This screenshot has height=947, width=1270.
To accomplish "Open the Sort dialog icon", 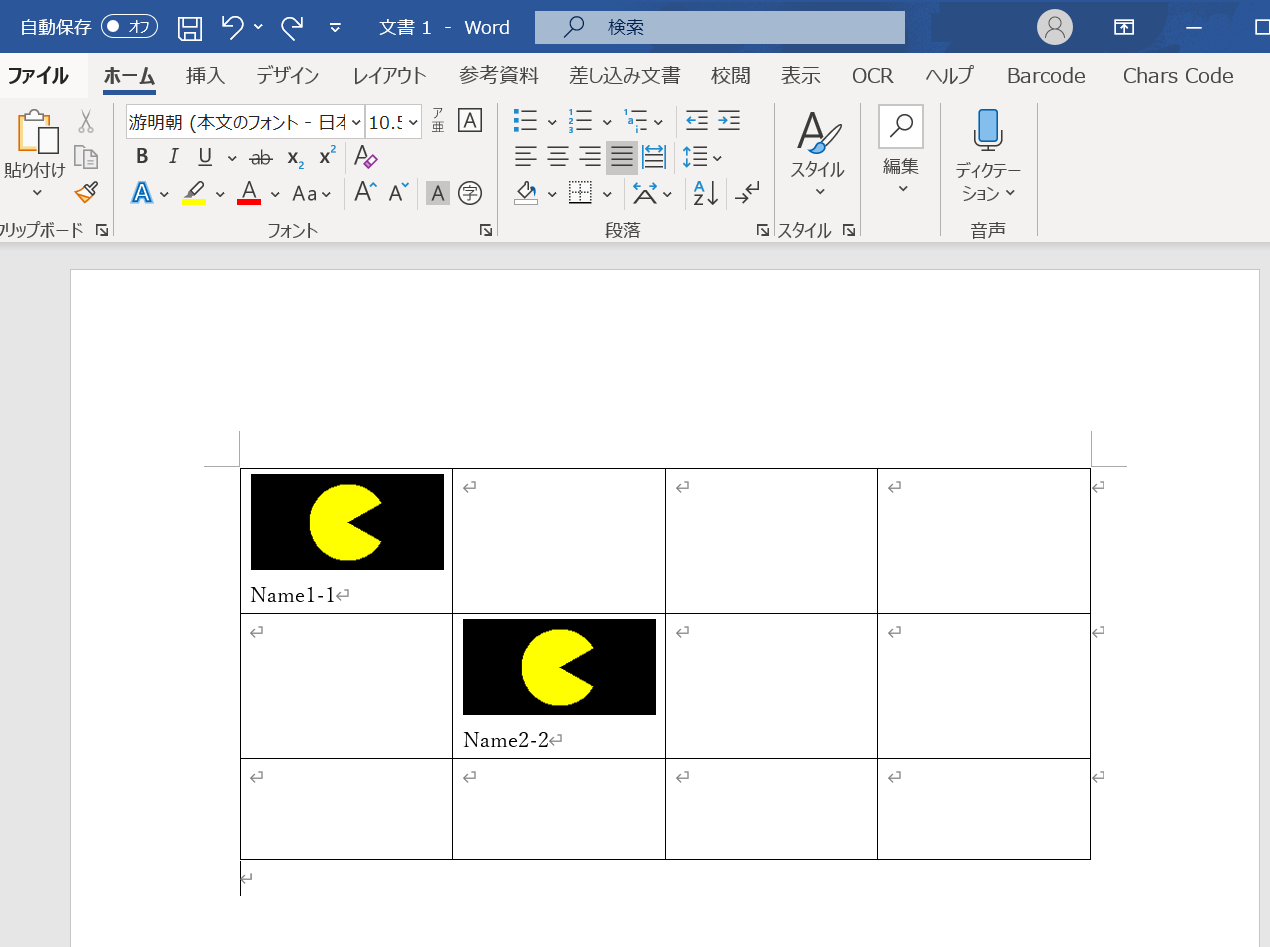I will (x=703, y=193).
